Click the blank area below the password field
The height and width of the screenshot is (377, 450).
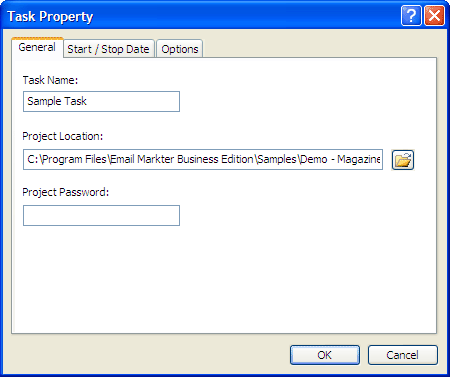click(223, 280)
